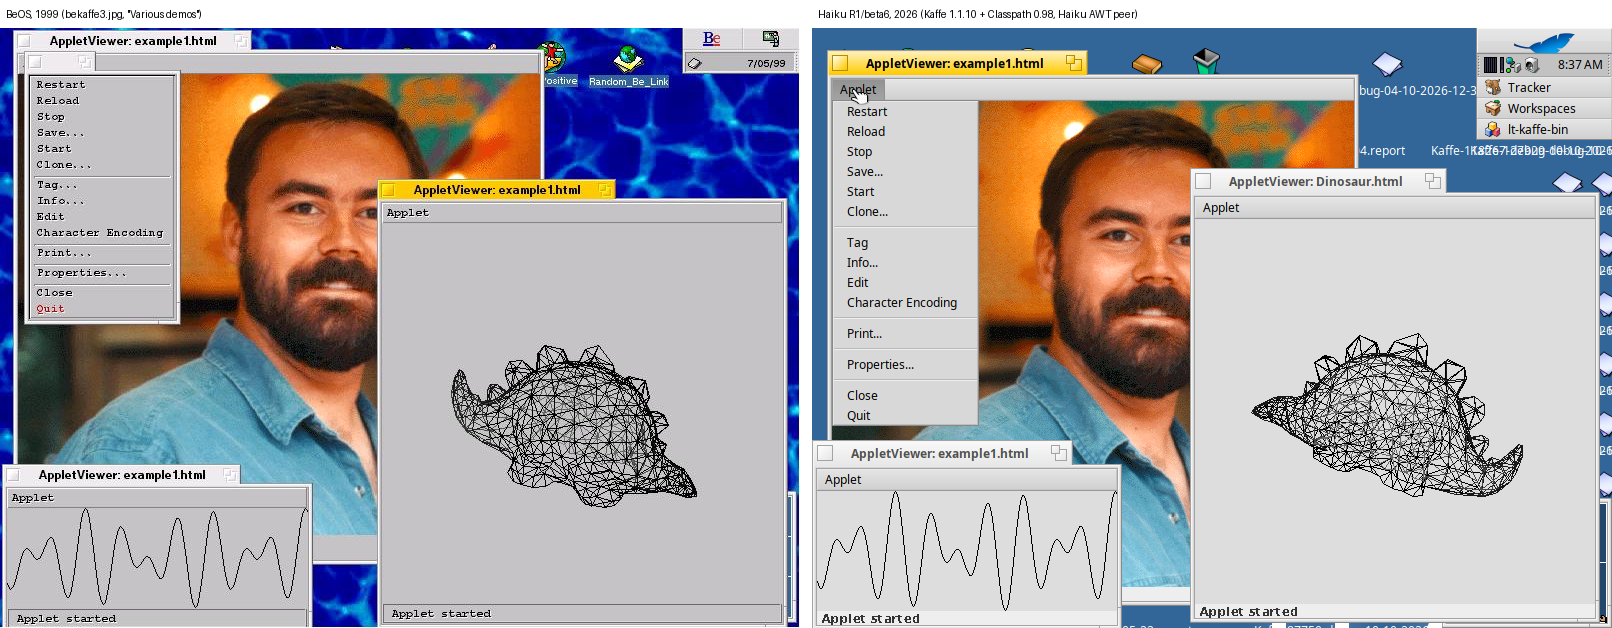Image resolution: width=1612 pixels, height=628 pixels.
Task: Choose the red Quit item in the BeOS Applet menu
Action: 103,309
